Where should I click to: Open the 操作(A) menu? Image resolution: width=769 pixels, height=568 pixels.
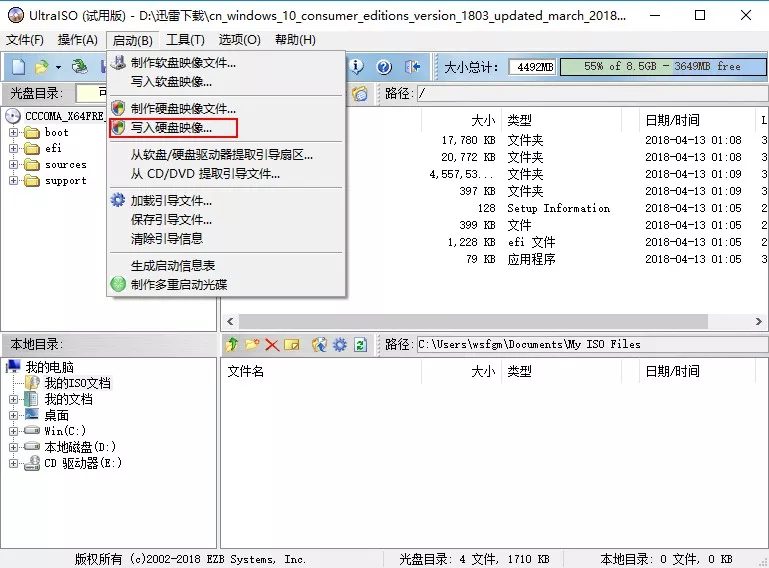click(77, 40)
